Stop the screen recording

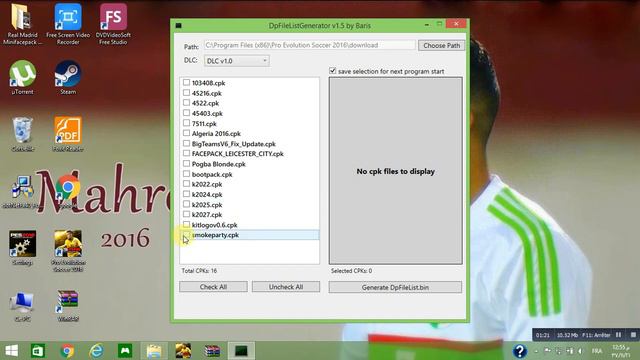coord(633,335)
